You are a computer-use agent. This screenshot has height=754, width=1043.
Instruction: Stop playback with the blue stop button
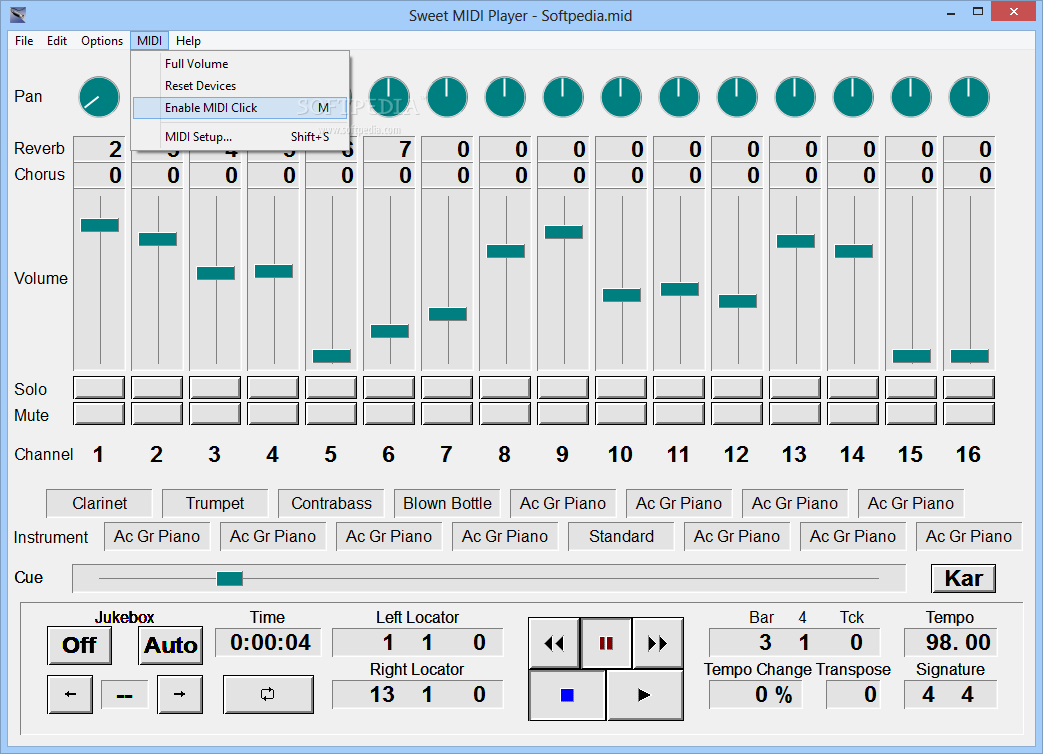567,695
